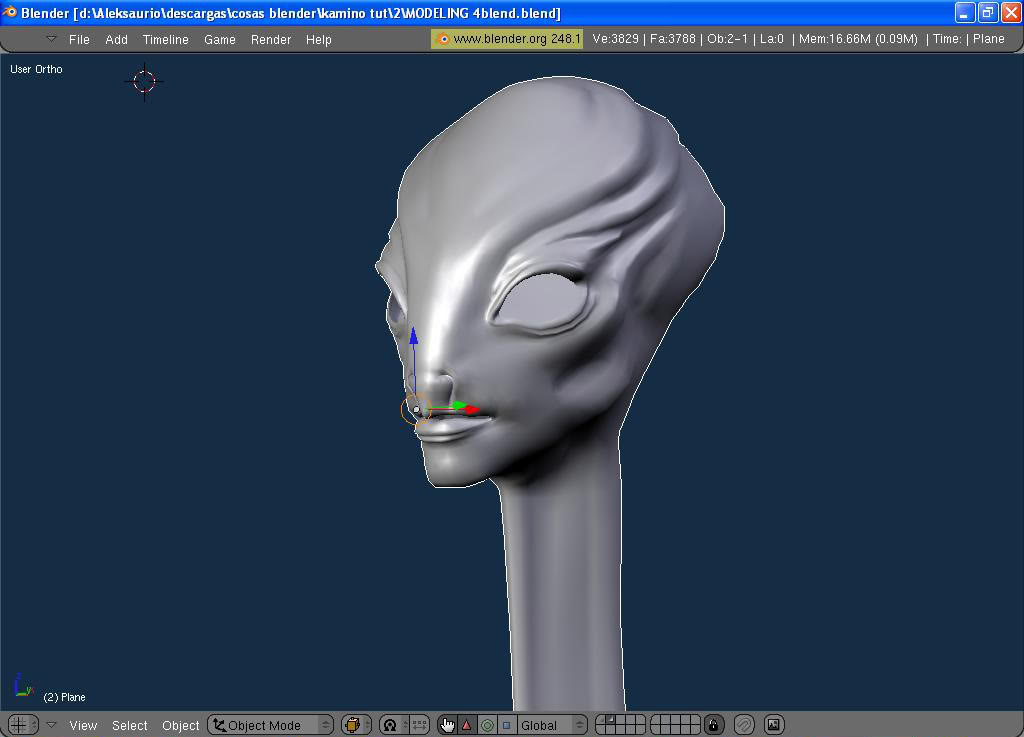
Task: Select the scale manipulator square icon
Action: 506,725
